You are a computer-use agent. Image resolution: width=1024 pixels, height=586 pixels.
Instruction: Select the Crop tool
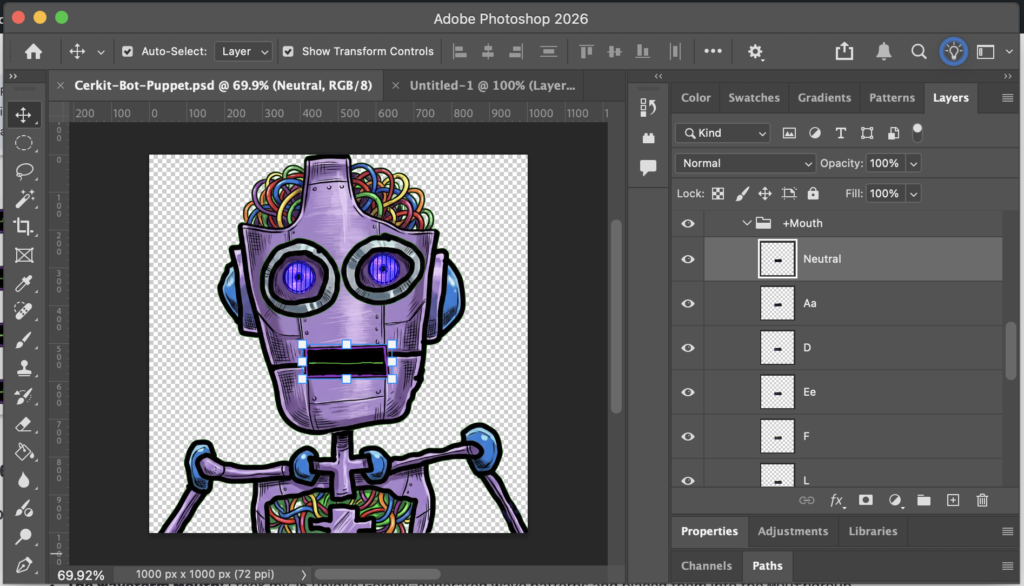(x=25, y=226)
